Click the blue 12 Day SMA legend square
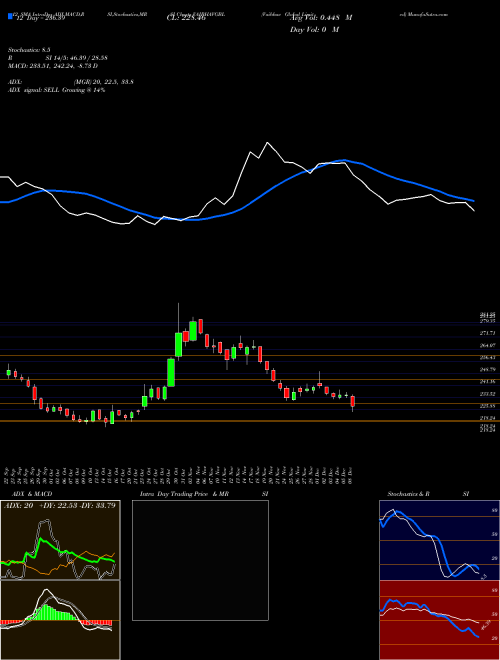 click(10, 16)
